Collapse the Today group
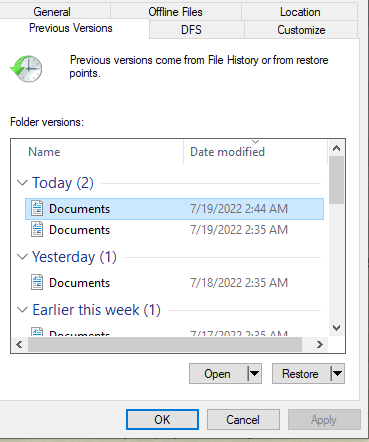The image size is (369, 442). coord(22,183)
